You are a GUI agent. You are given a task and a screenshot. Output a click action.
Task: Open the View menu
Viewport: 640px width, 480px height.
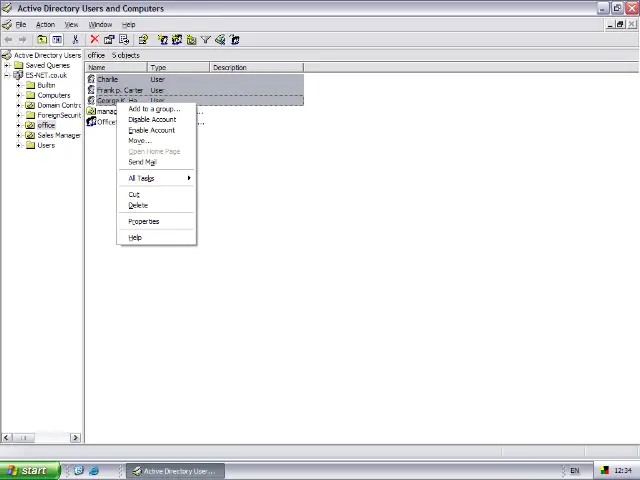[x=71, y=24]
